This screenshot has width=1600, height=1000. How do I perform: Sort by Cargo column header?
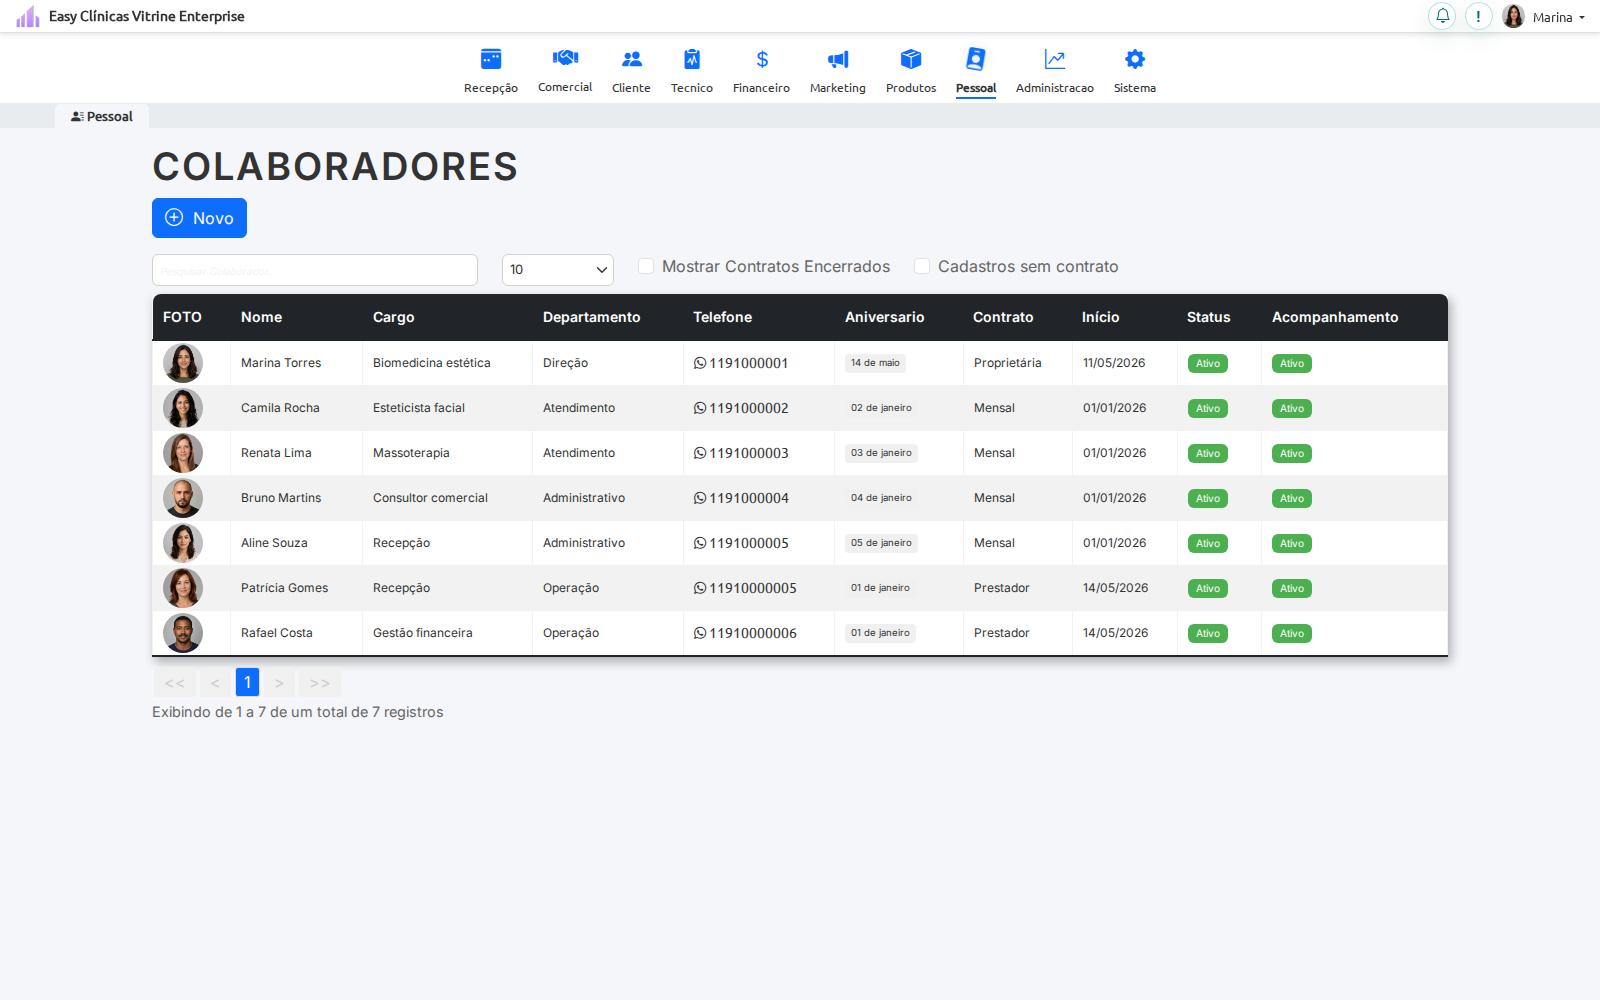pos(393,317)
